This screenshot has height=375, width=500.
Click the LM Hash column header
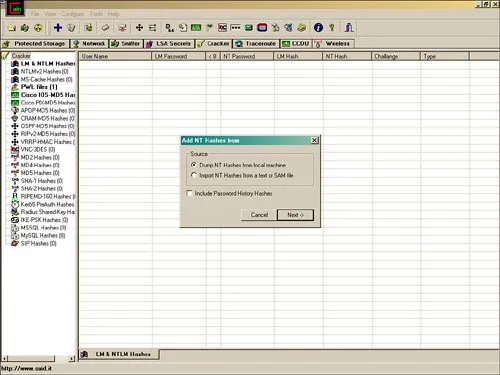coord(298,56)
